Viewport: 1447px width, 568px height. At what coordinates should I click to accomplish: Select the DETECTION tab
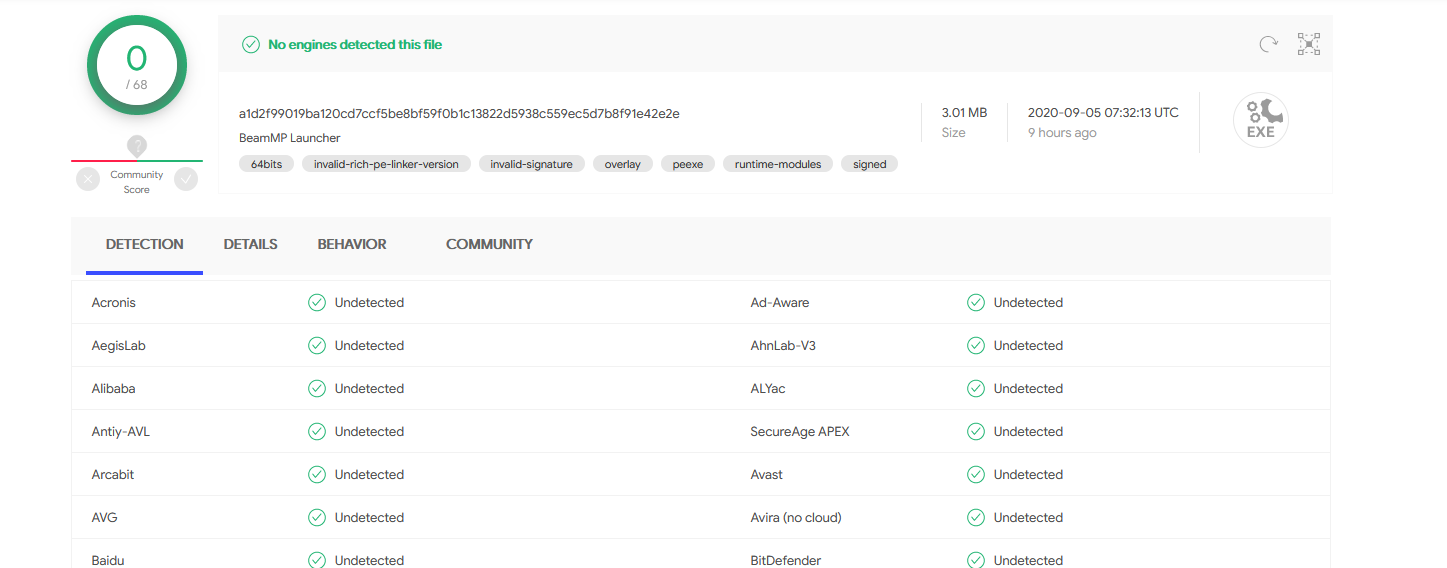(x=145, y=244)
